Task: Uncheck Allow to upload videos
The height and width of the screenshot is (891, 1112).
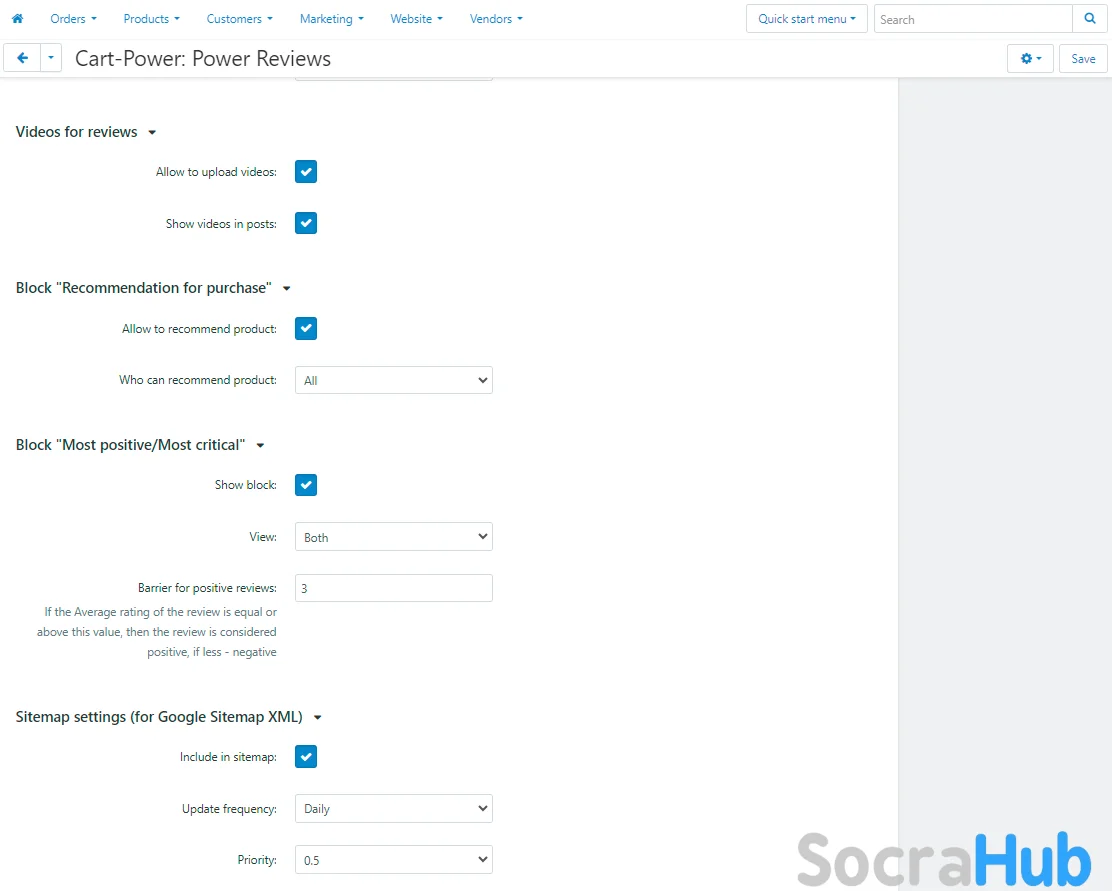Action: [306, 172]
